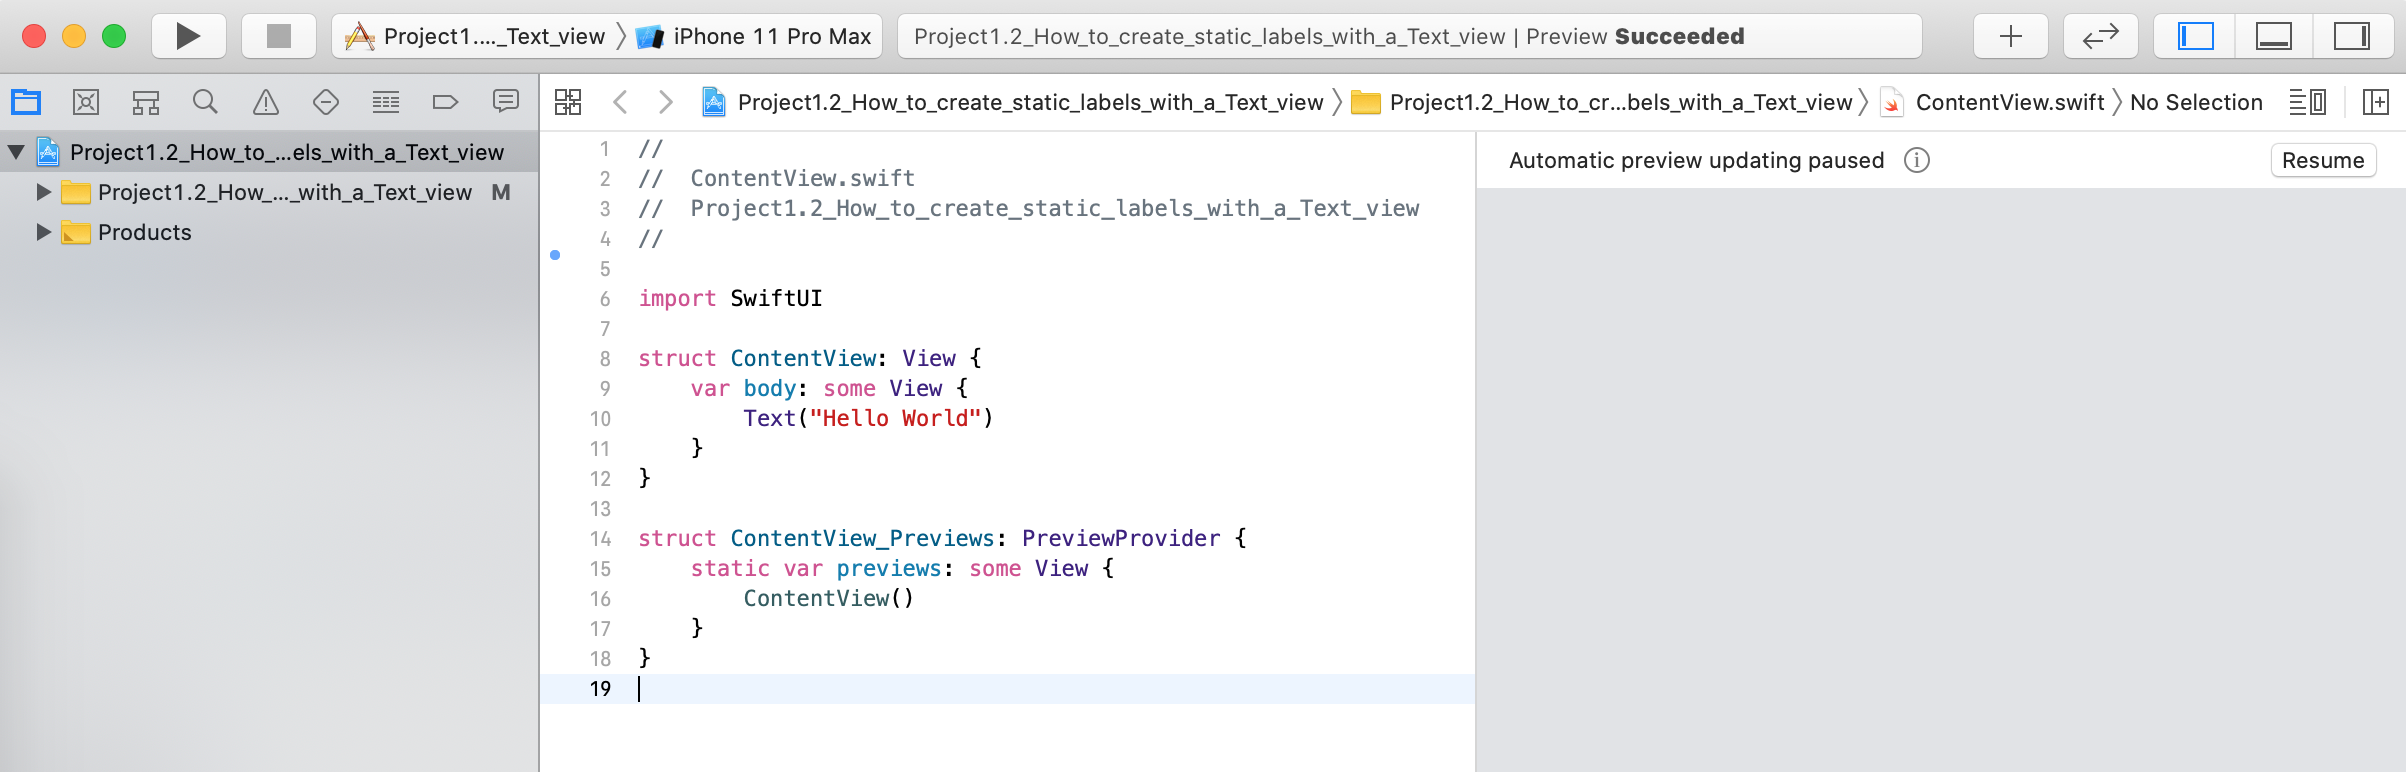This screenshot has width=2406, height=772.
Task: Open the Issue navigator warning triangle
Action: coord(266,102)
